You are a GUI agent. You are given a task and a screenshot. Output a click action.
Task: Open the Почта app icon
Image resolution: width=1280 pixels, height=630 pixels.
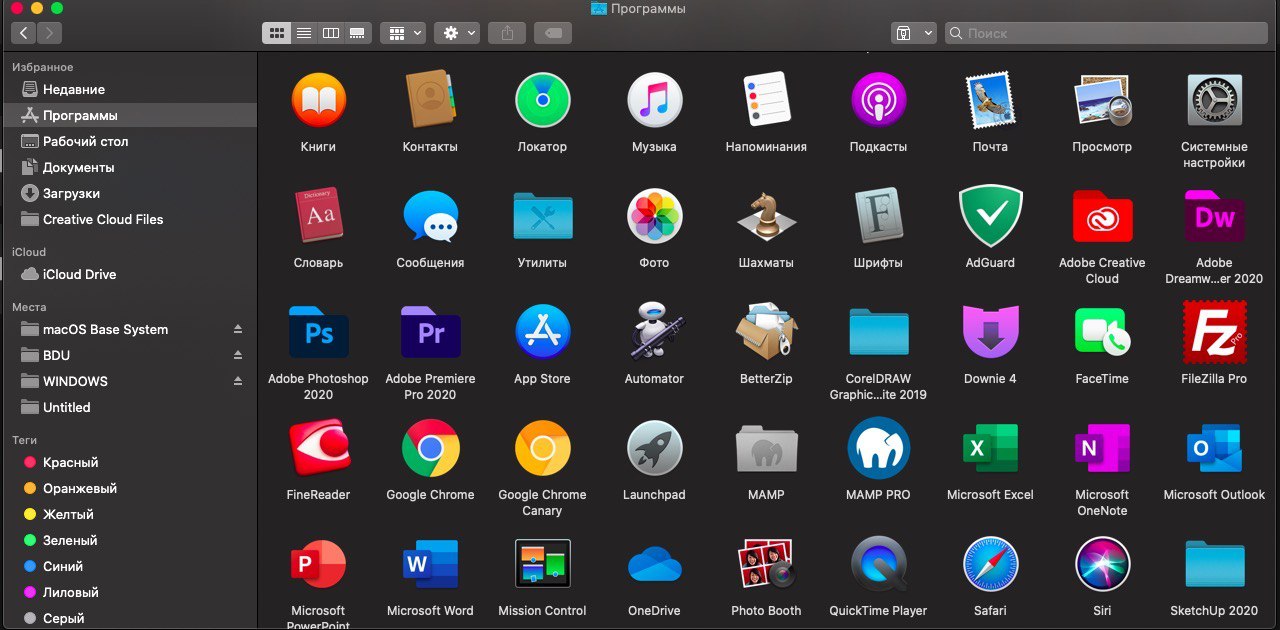(990, 100)
